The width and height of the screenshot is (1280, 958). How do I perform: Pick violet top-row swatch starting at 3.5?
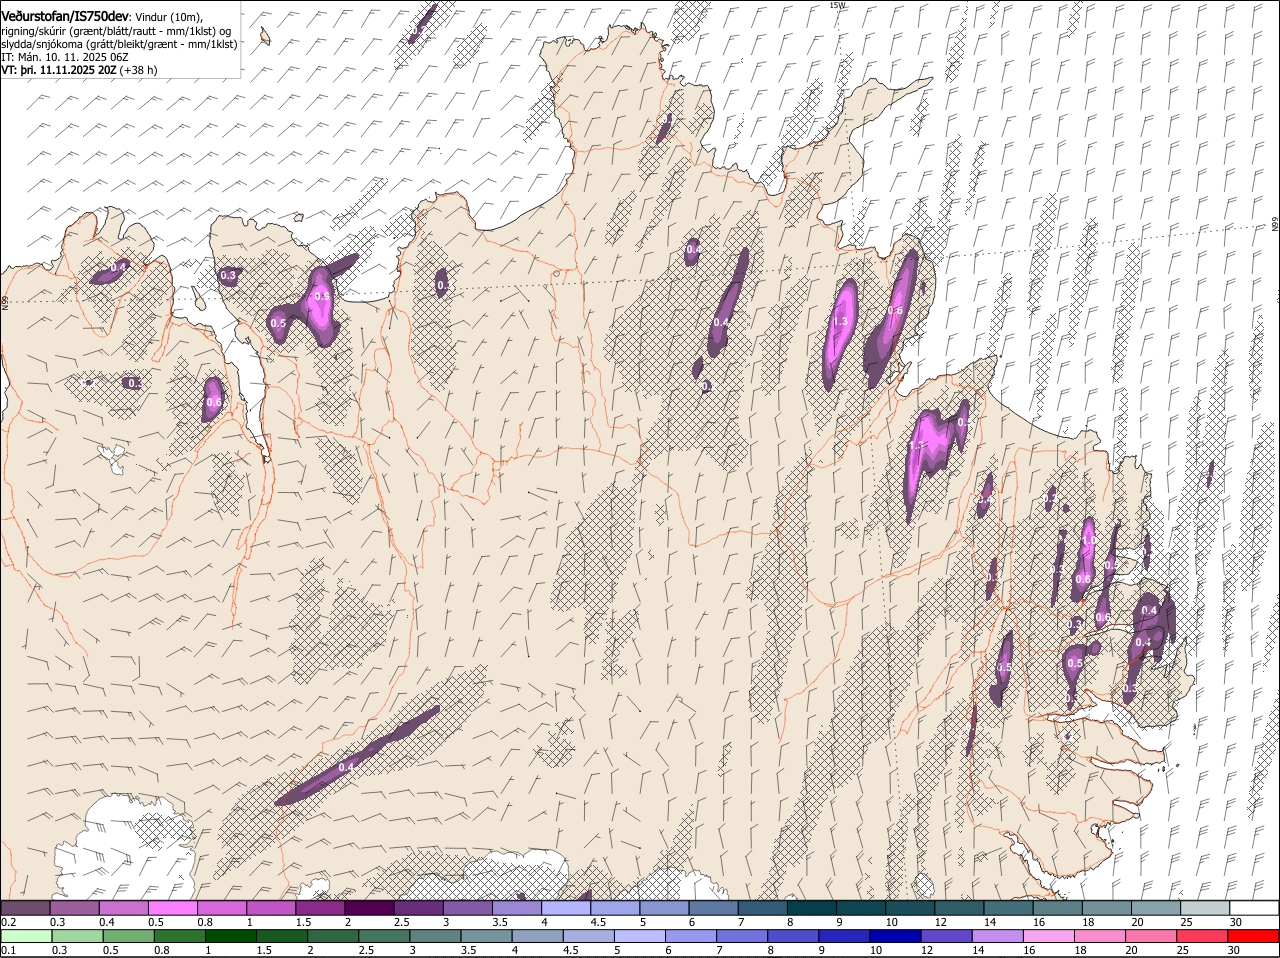coord(517,907)
